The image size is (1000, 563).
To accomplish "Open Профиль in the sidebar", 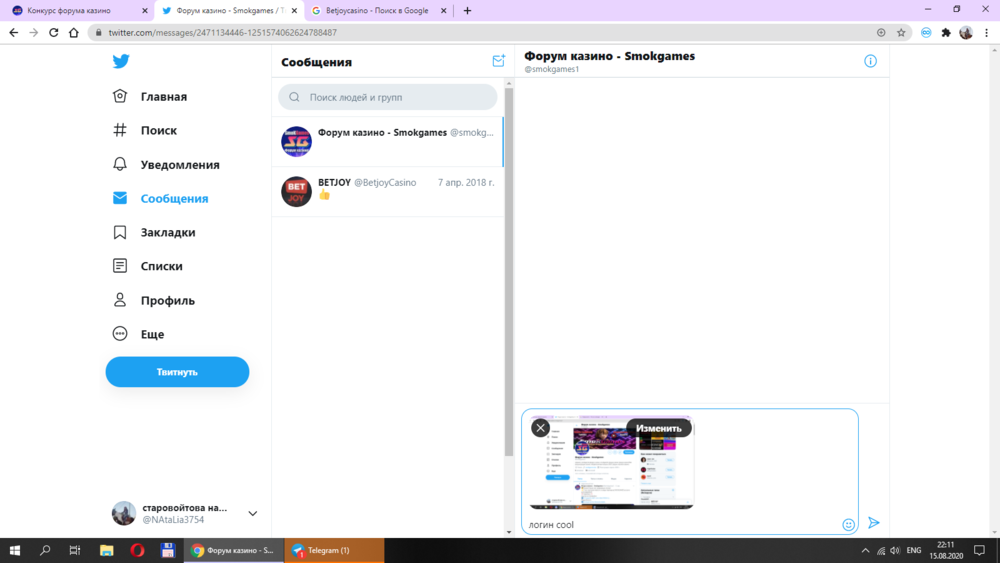I will coord(153,300).
